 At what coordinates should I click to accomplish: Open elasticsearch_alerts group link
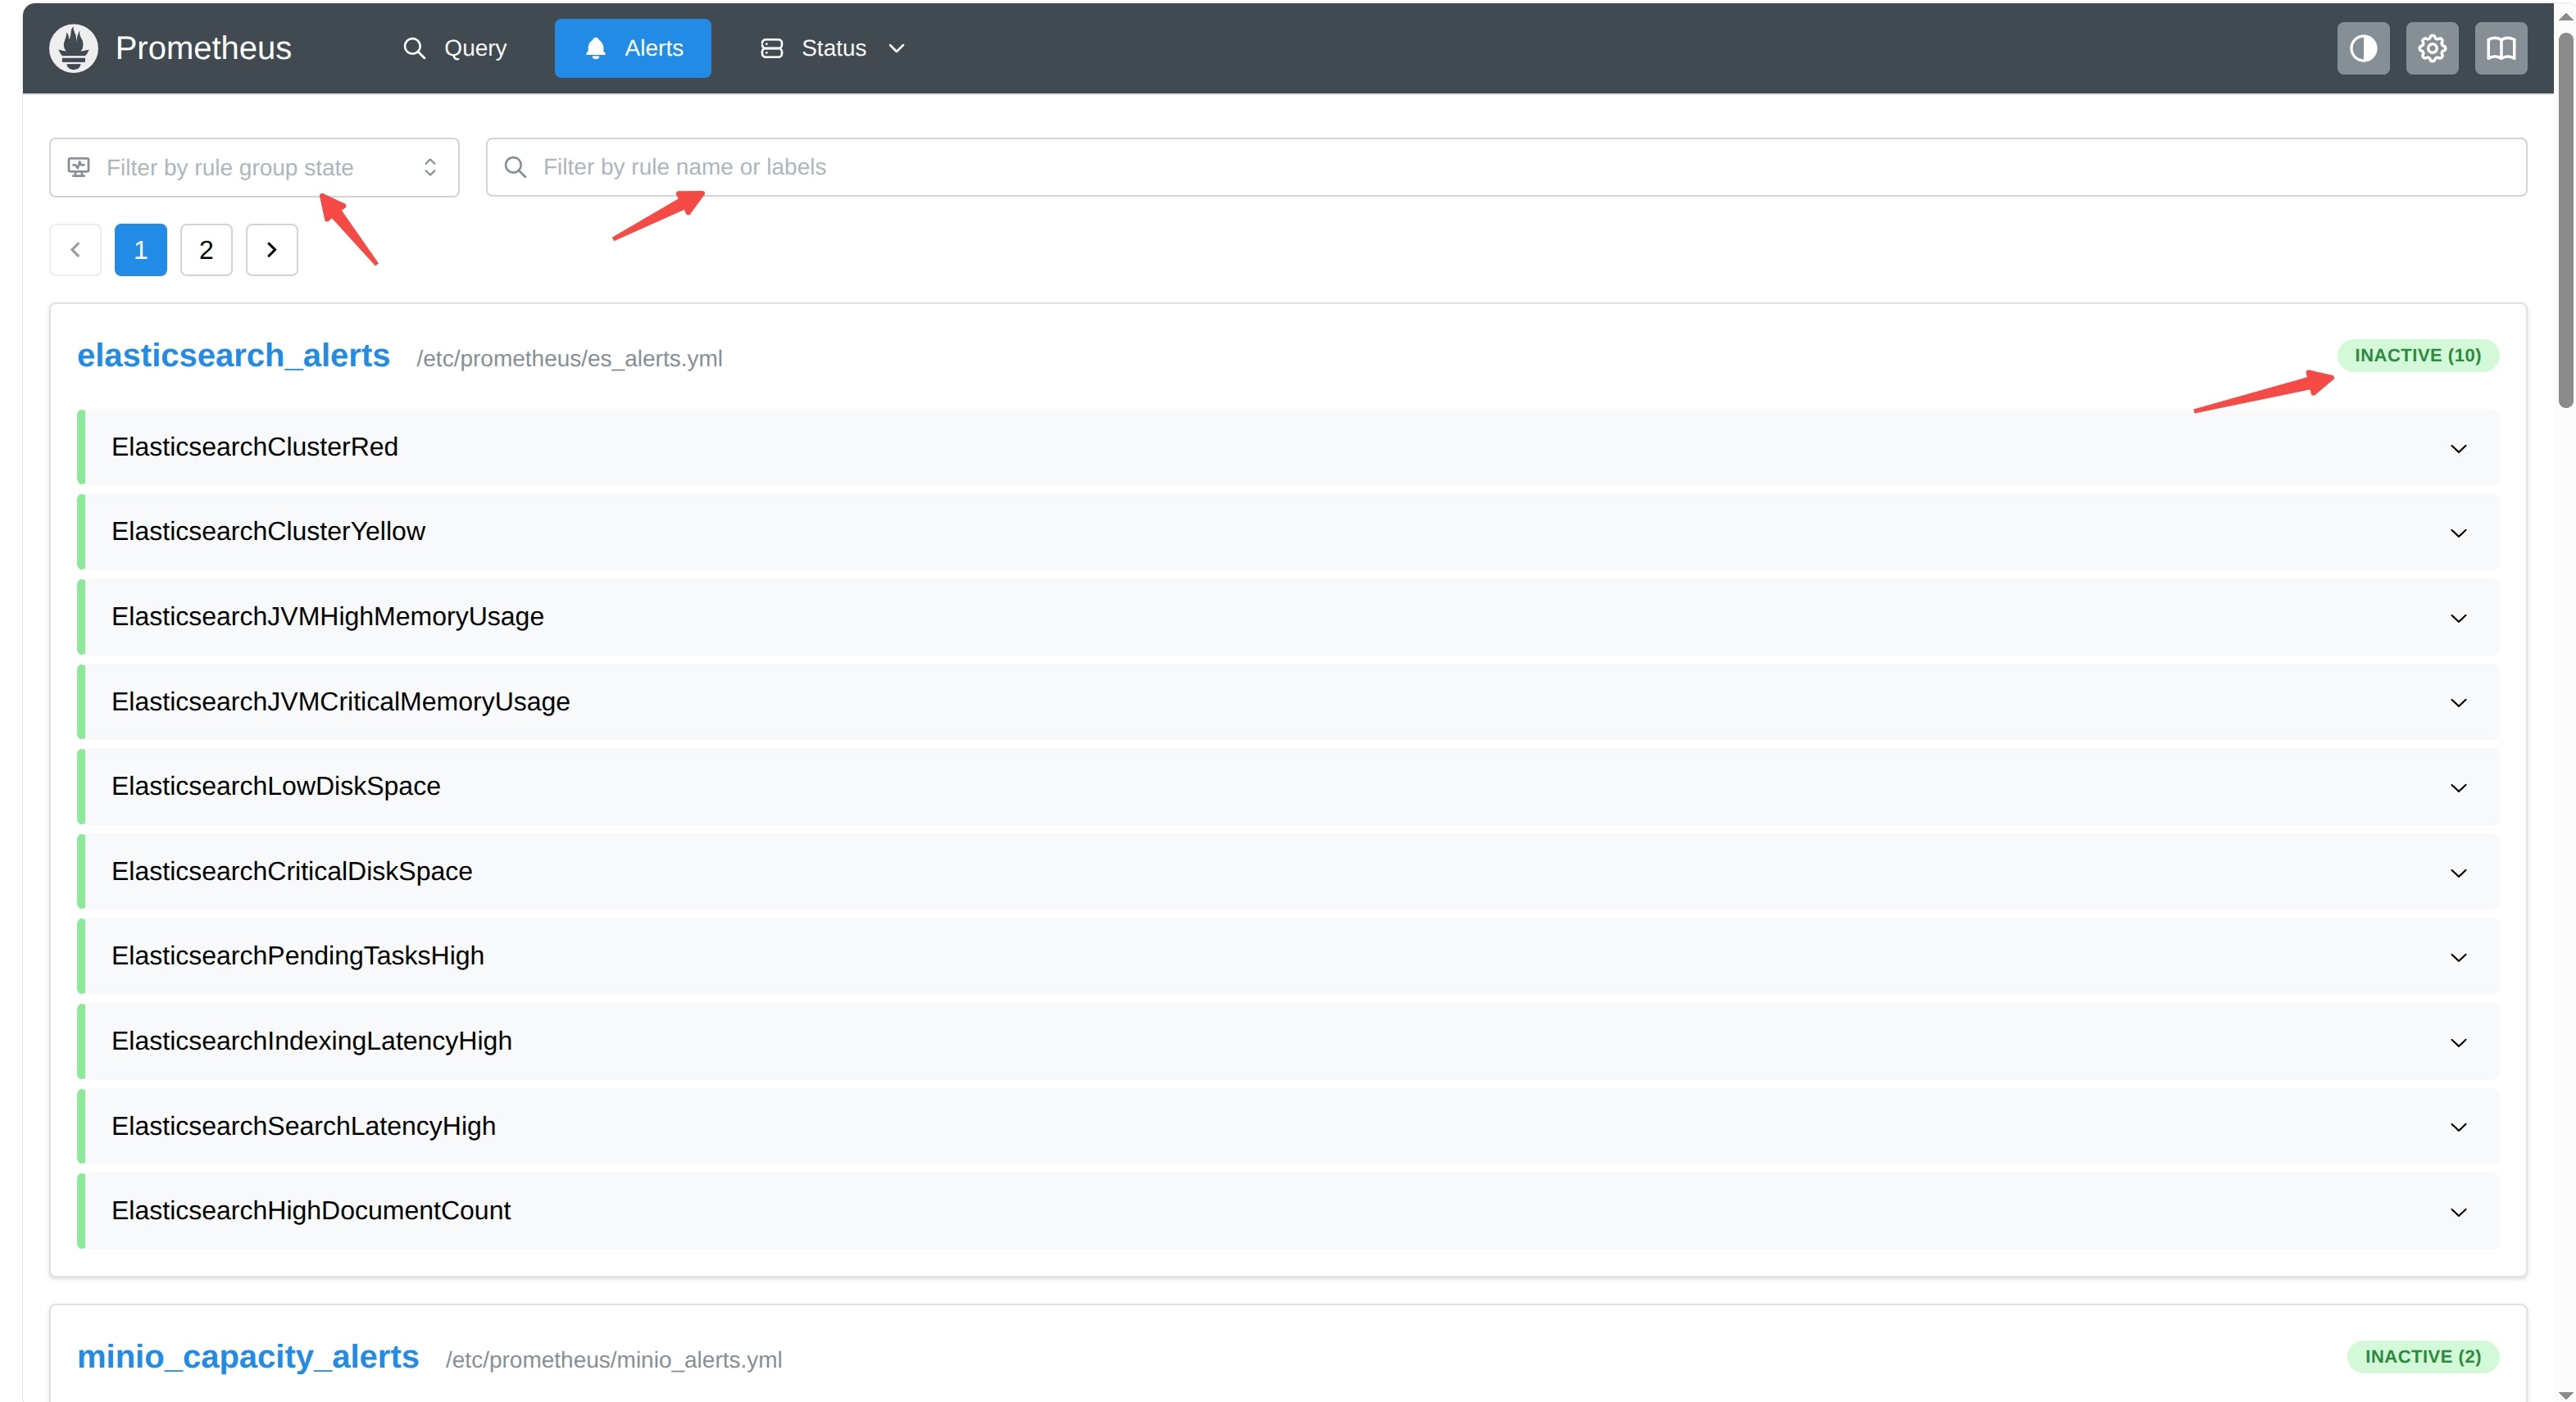(233, 355)
